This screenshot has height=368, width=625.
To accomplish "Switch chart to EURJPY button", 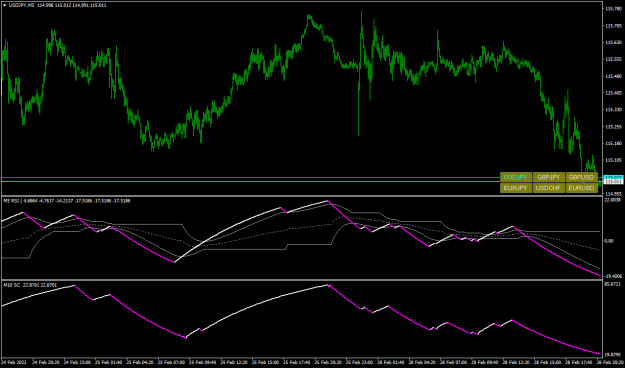I will click(x=516, y=188).
